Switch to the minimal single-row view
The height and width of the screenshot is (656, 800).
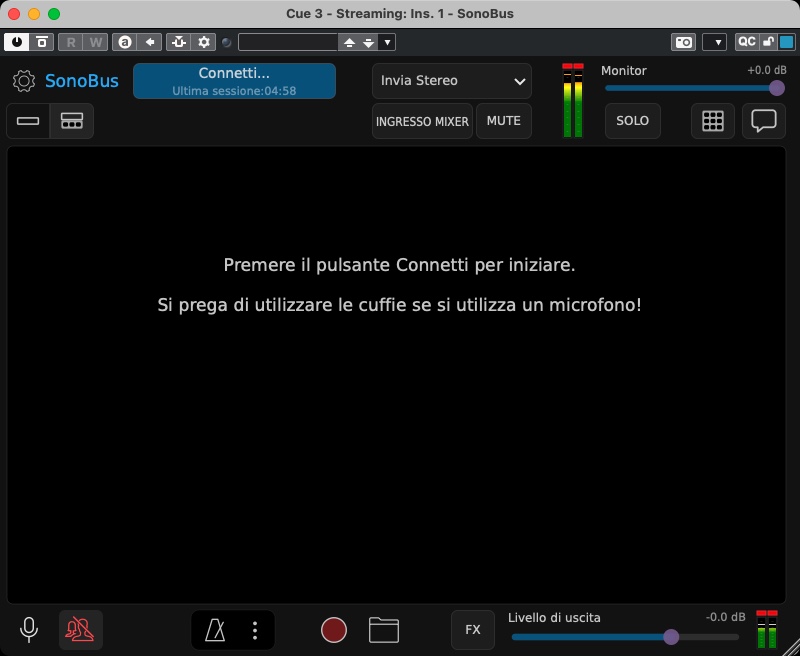pos(28,121)
